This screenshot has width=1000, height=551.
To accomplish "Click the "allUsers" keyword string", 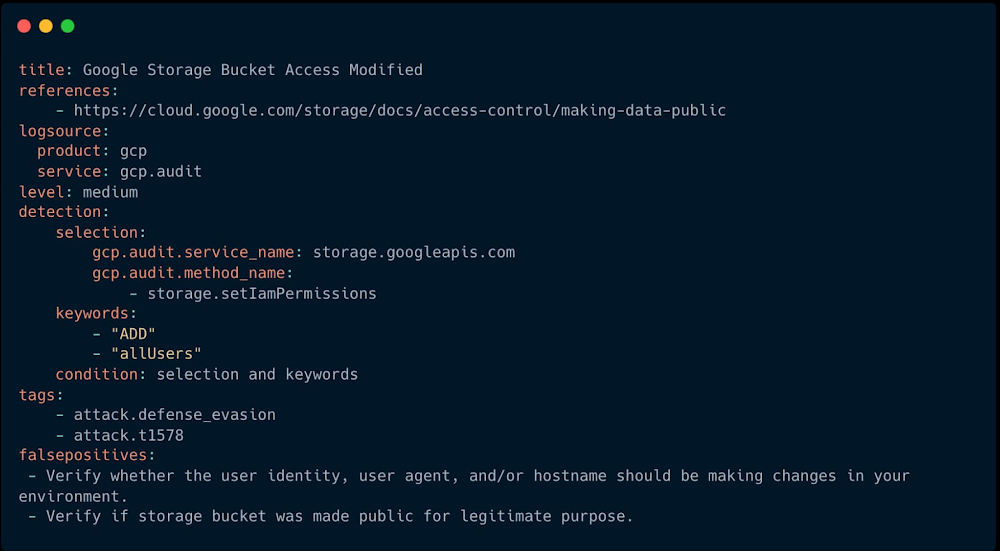I will pos(156,353).
